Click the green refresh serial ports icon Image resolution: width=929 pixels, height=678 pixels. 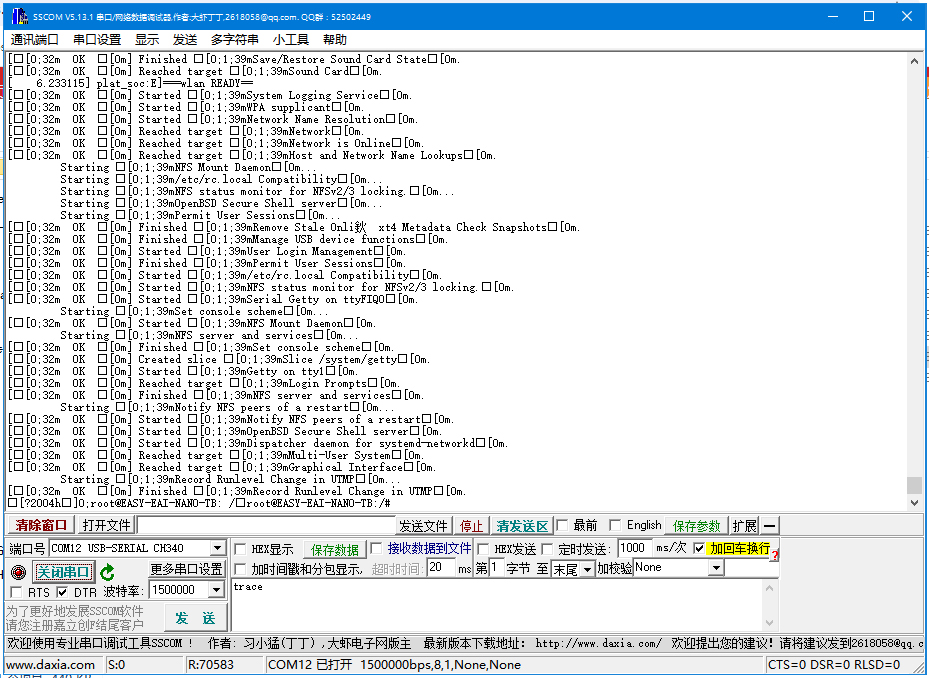click(x=108, y=571)
